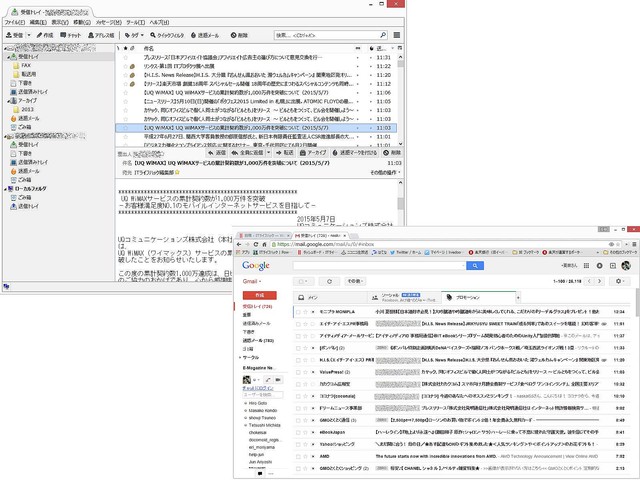
Task: Click 返信 reply in the message header
Action: 217,153
